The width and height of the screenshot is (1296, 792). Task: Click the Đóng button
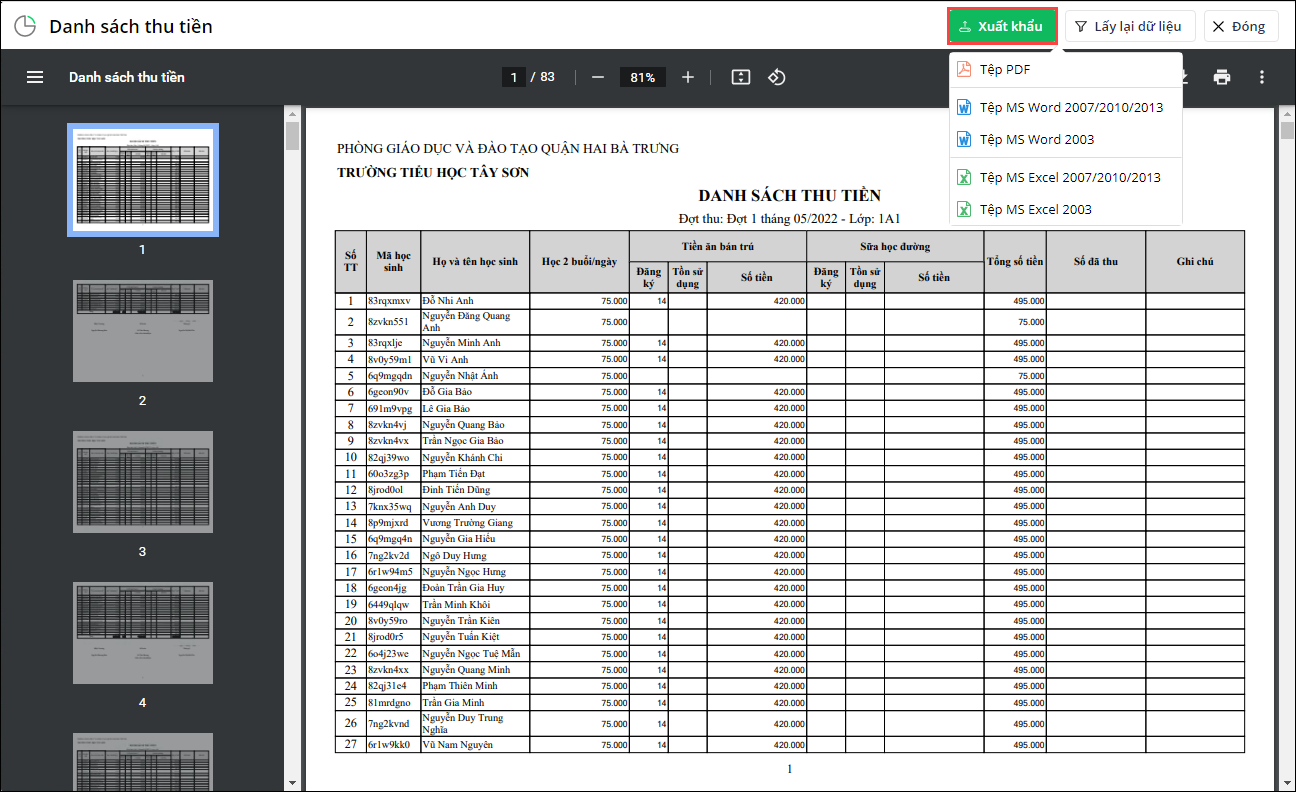click(x=1240, y=26)
